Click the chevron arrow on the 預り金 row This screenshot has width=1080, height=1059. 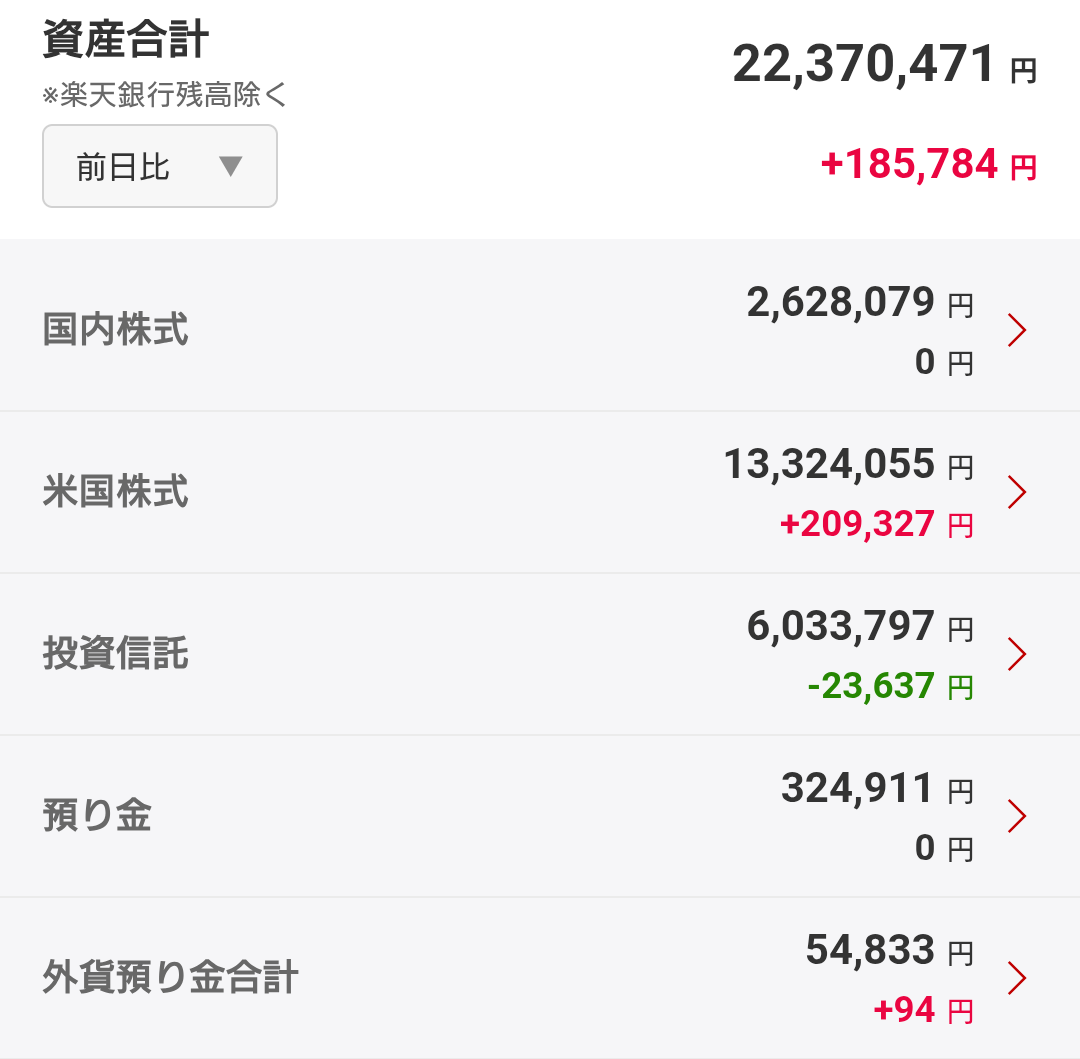click(x=1017, y=816)
